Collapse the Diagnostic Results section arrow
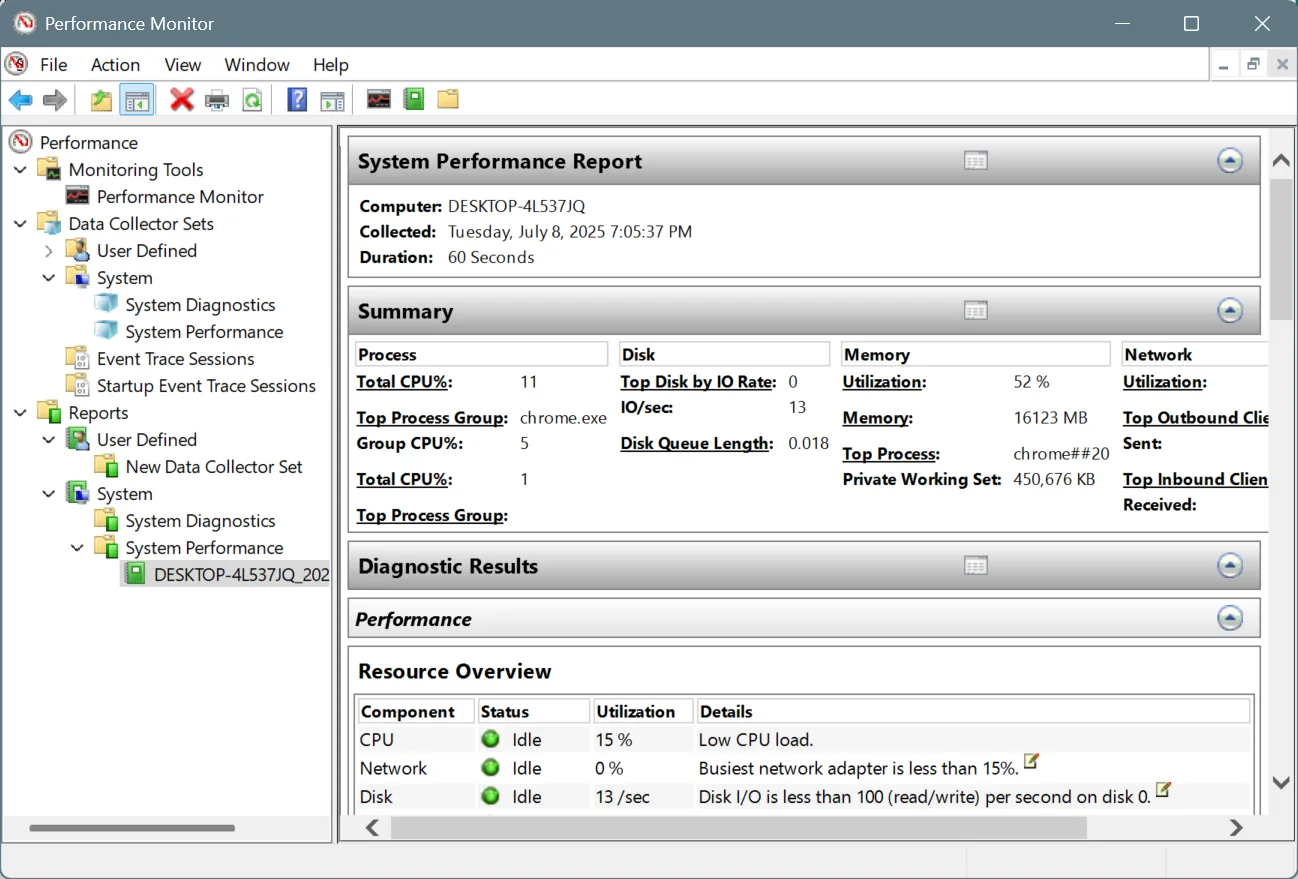Viewport: 1298px width, 879px height. 1230,566
